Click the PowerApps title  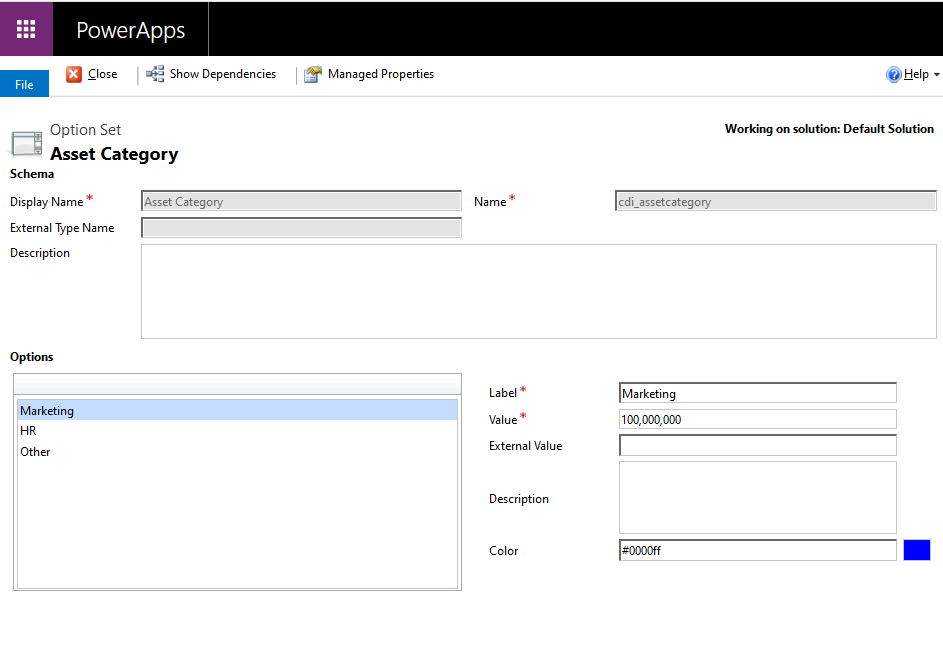point(131,29)
